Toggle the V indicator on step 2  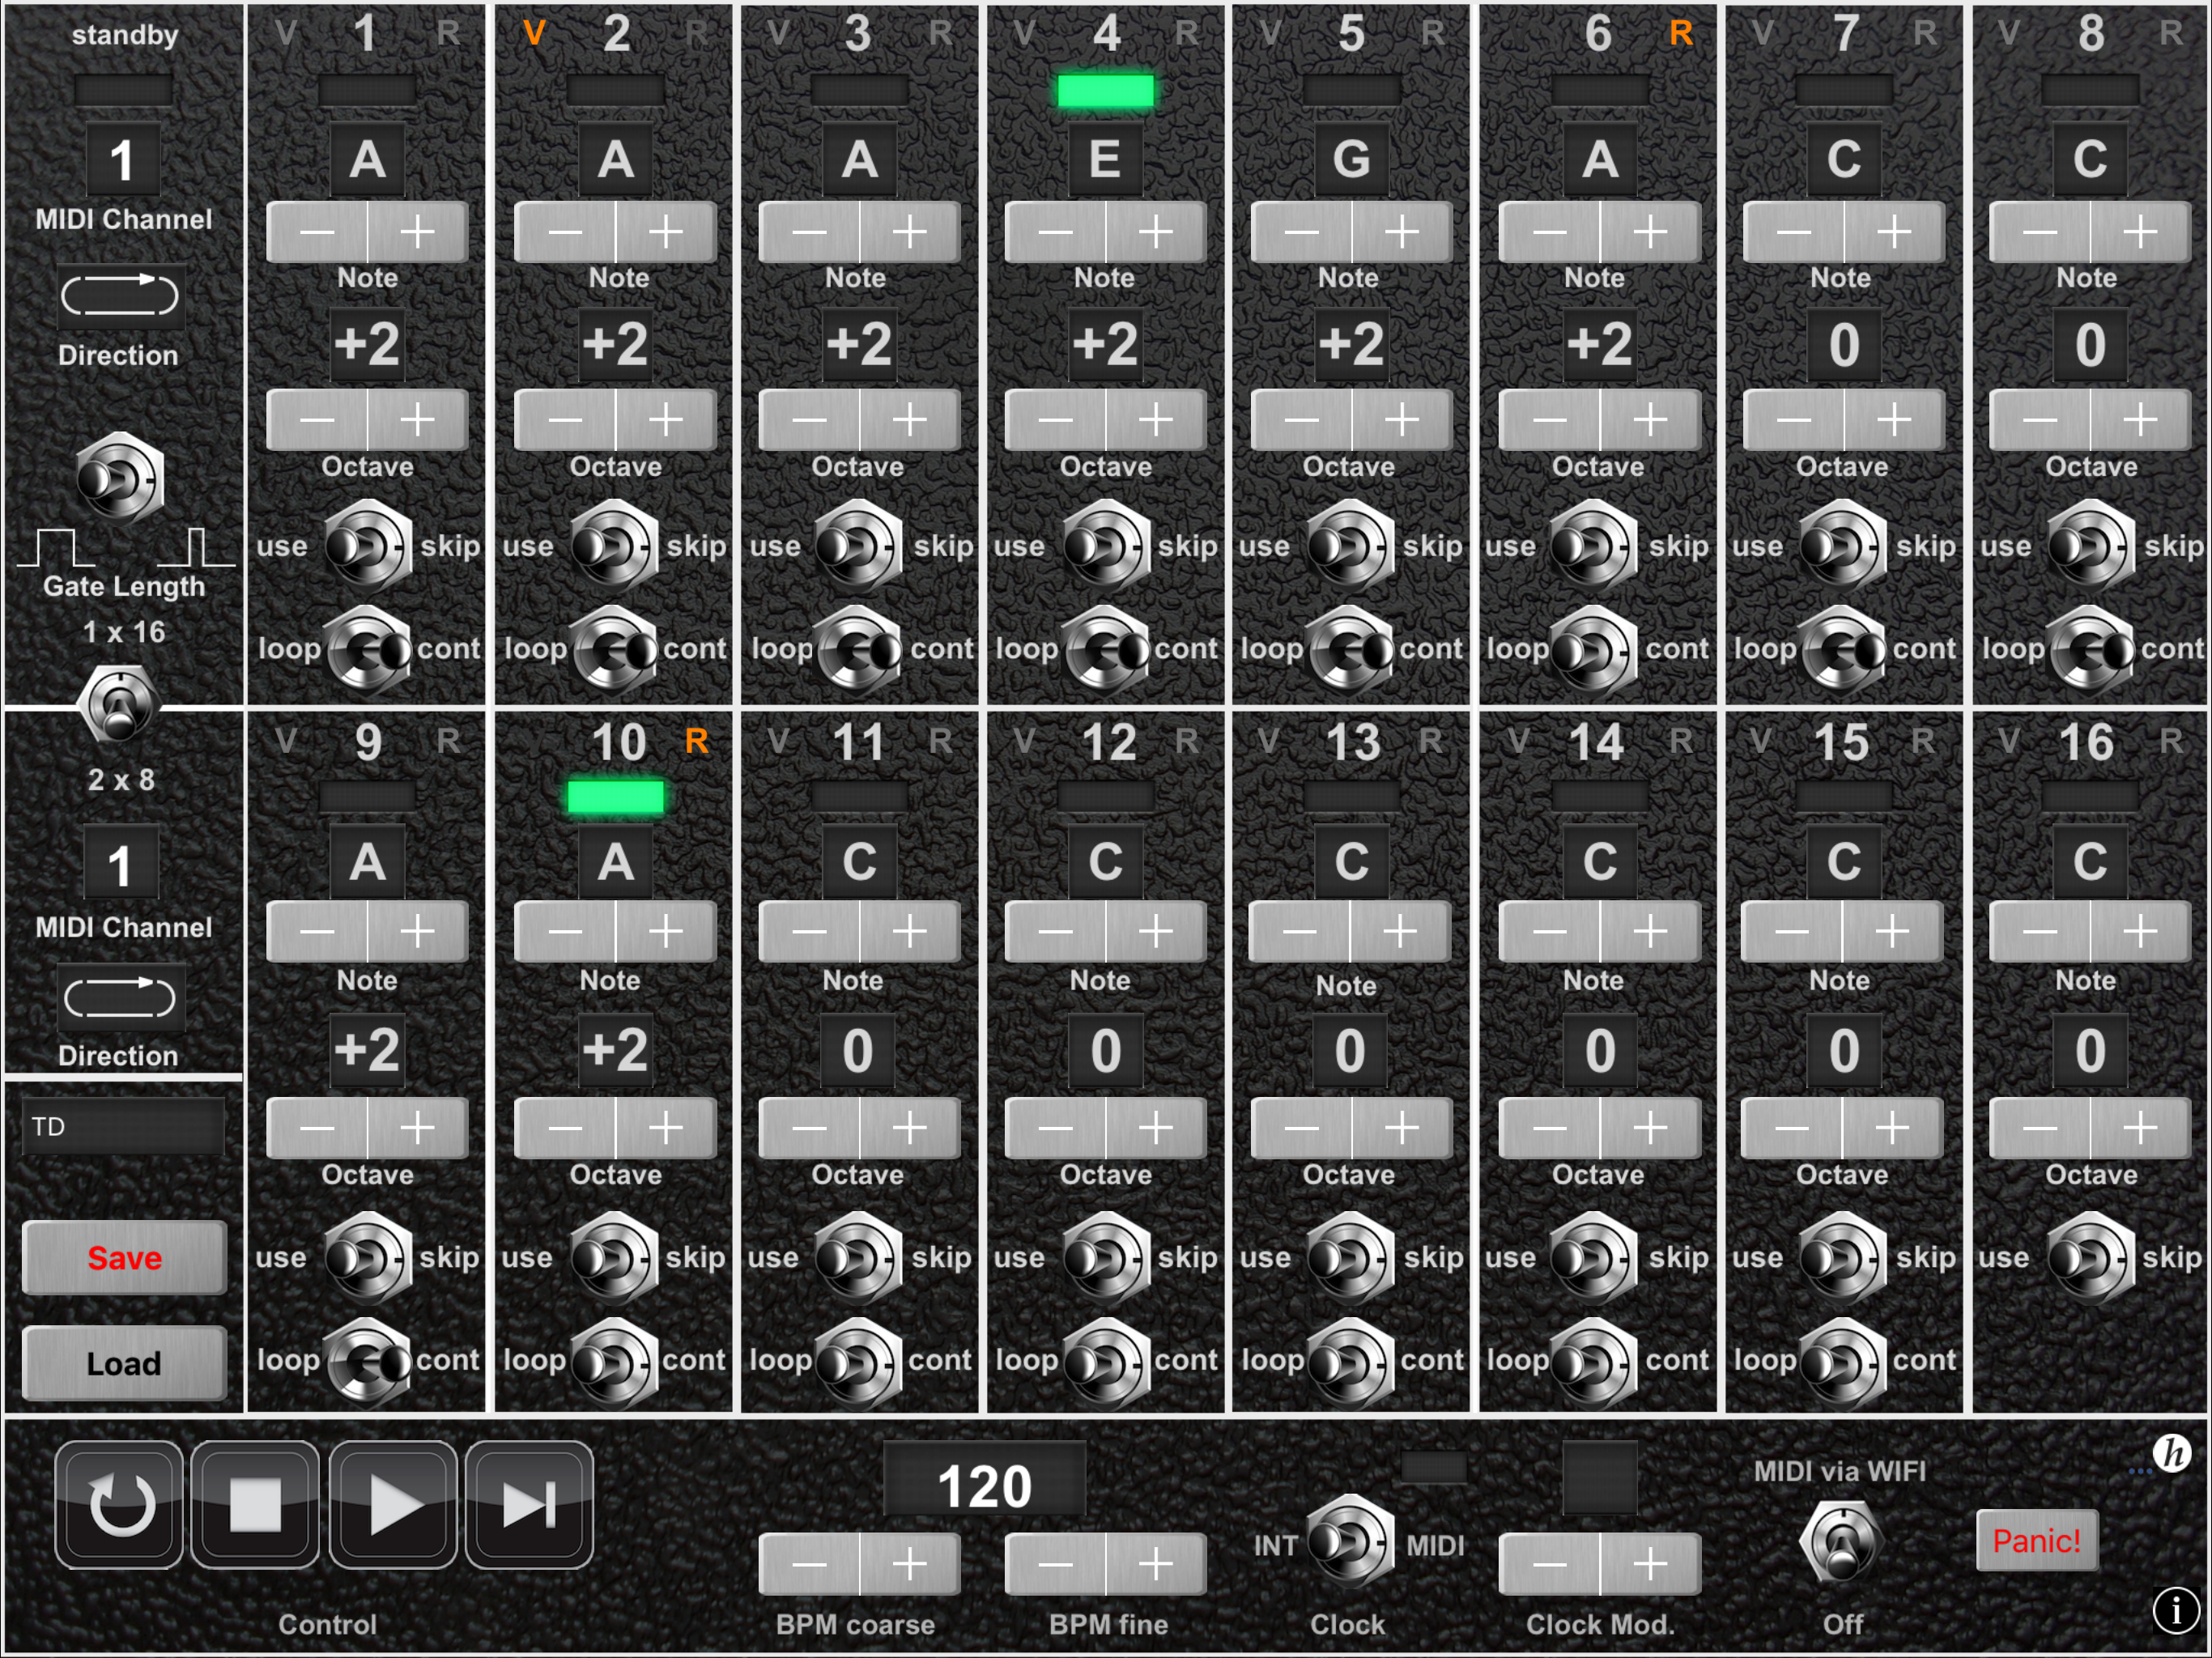tap(534, 33)
